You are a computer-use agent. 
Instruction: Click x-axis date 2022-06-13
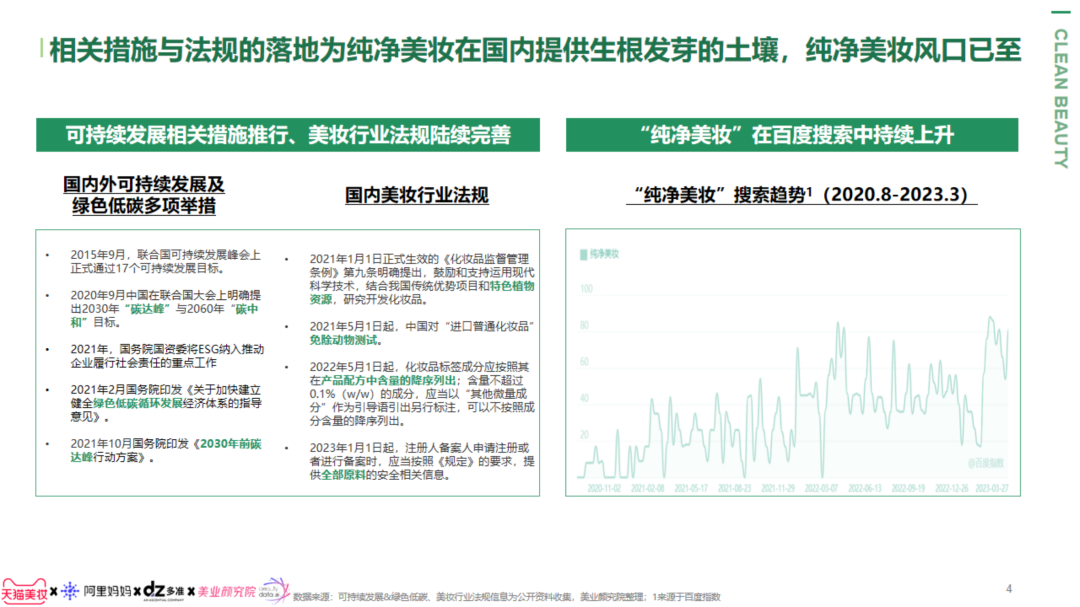[x=864, y=488]
